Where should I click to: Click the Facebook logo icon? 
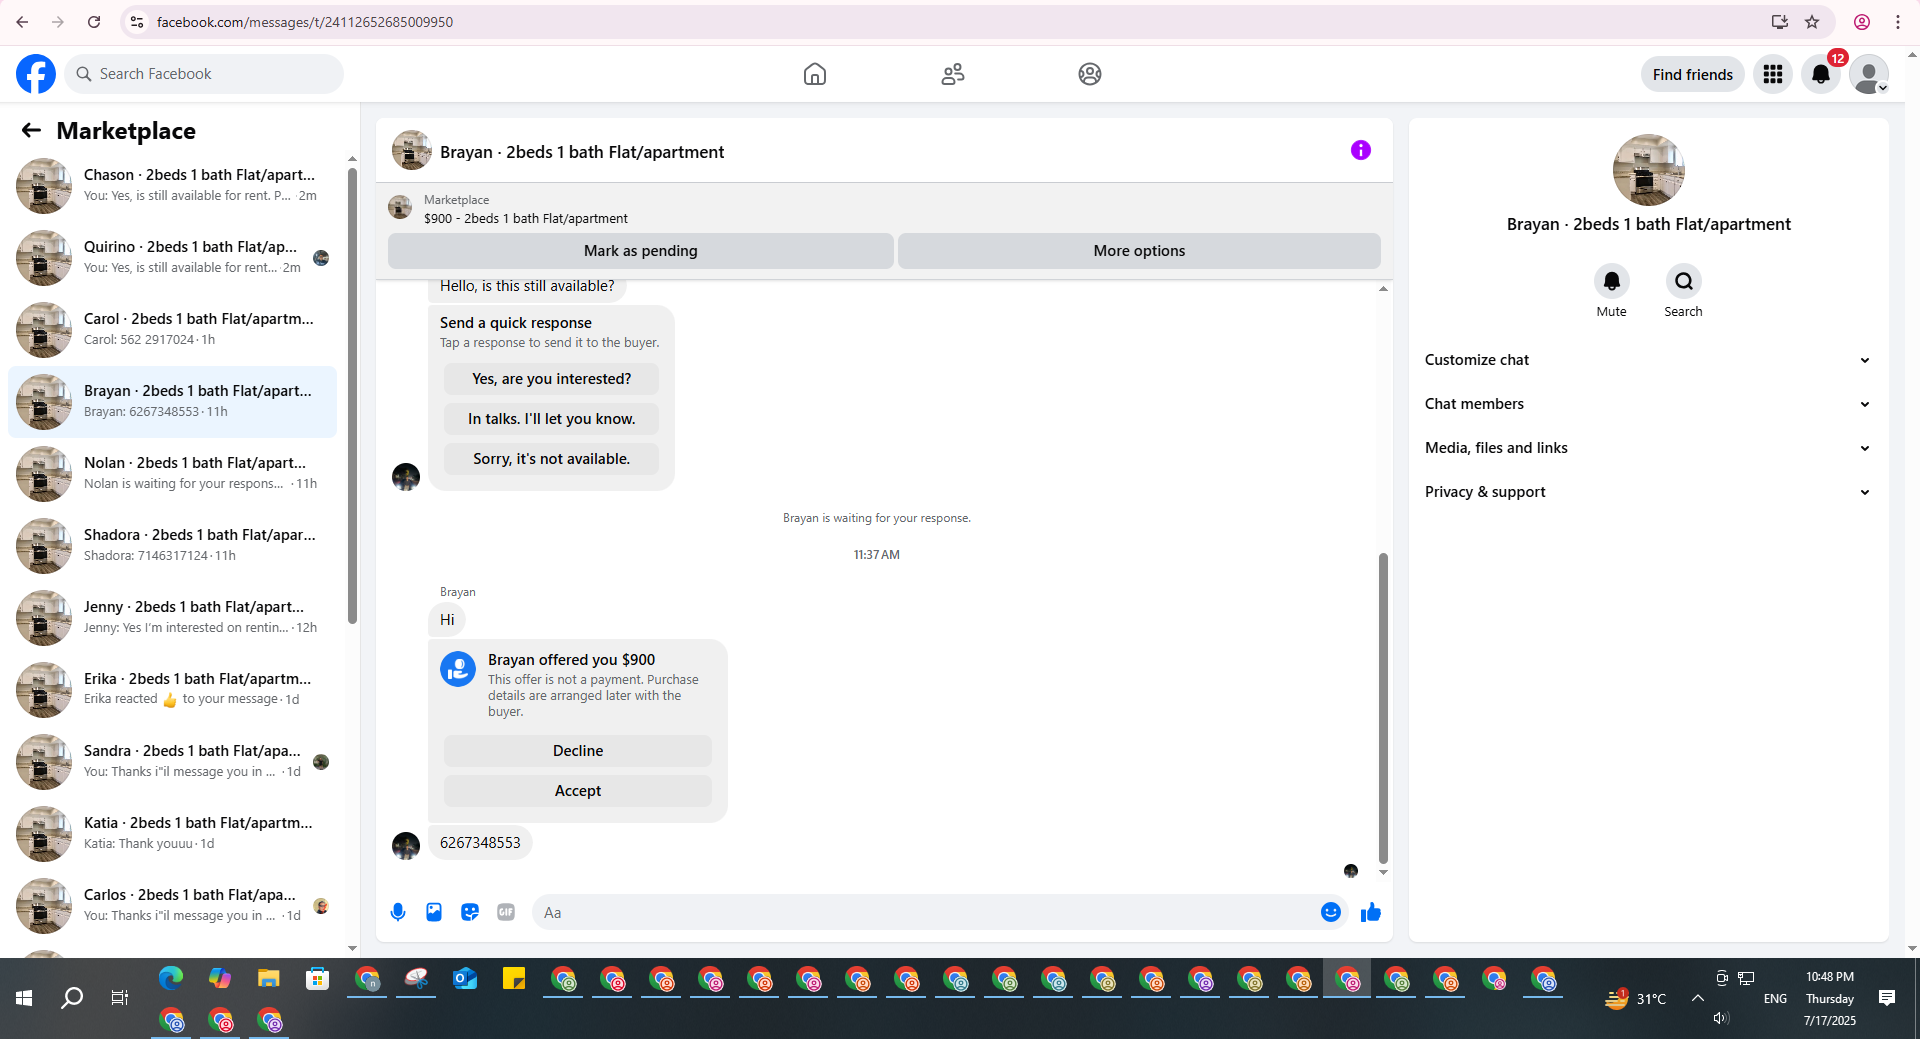coord(36,74)
